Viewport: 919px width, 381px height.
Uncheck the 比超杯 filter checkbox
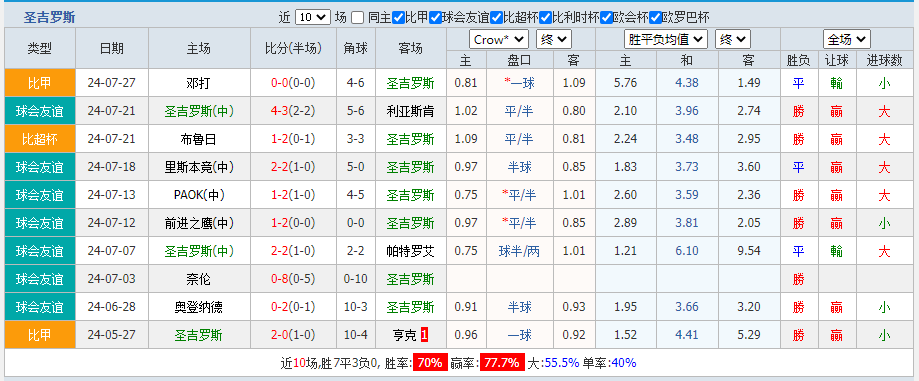point(496,18)
